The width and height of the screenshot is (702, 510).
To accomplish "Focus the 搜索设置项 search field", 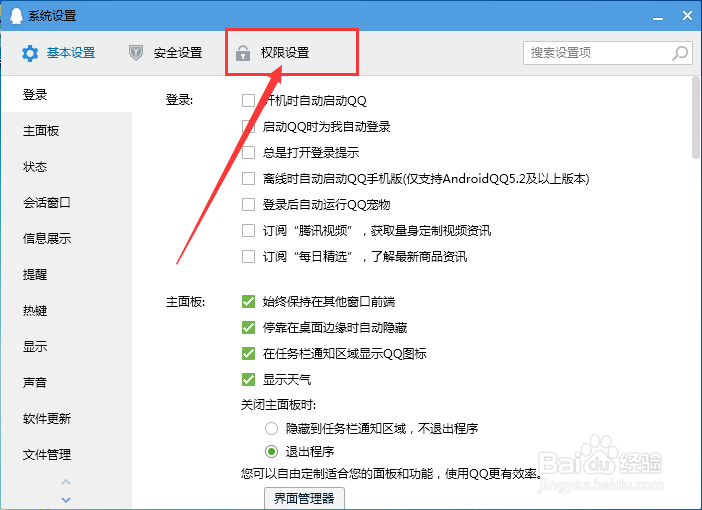I will pos(608,53).
